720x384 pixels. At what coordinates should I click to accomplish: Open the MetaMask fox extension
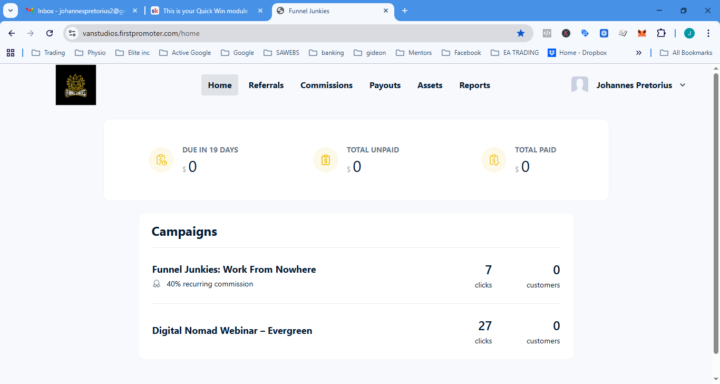click(x=641, y=33)
